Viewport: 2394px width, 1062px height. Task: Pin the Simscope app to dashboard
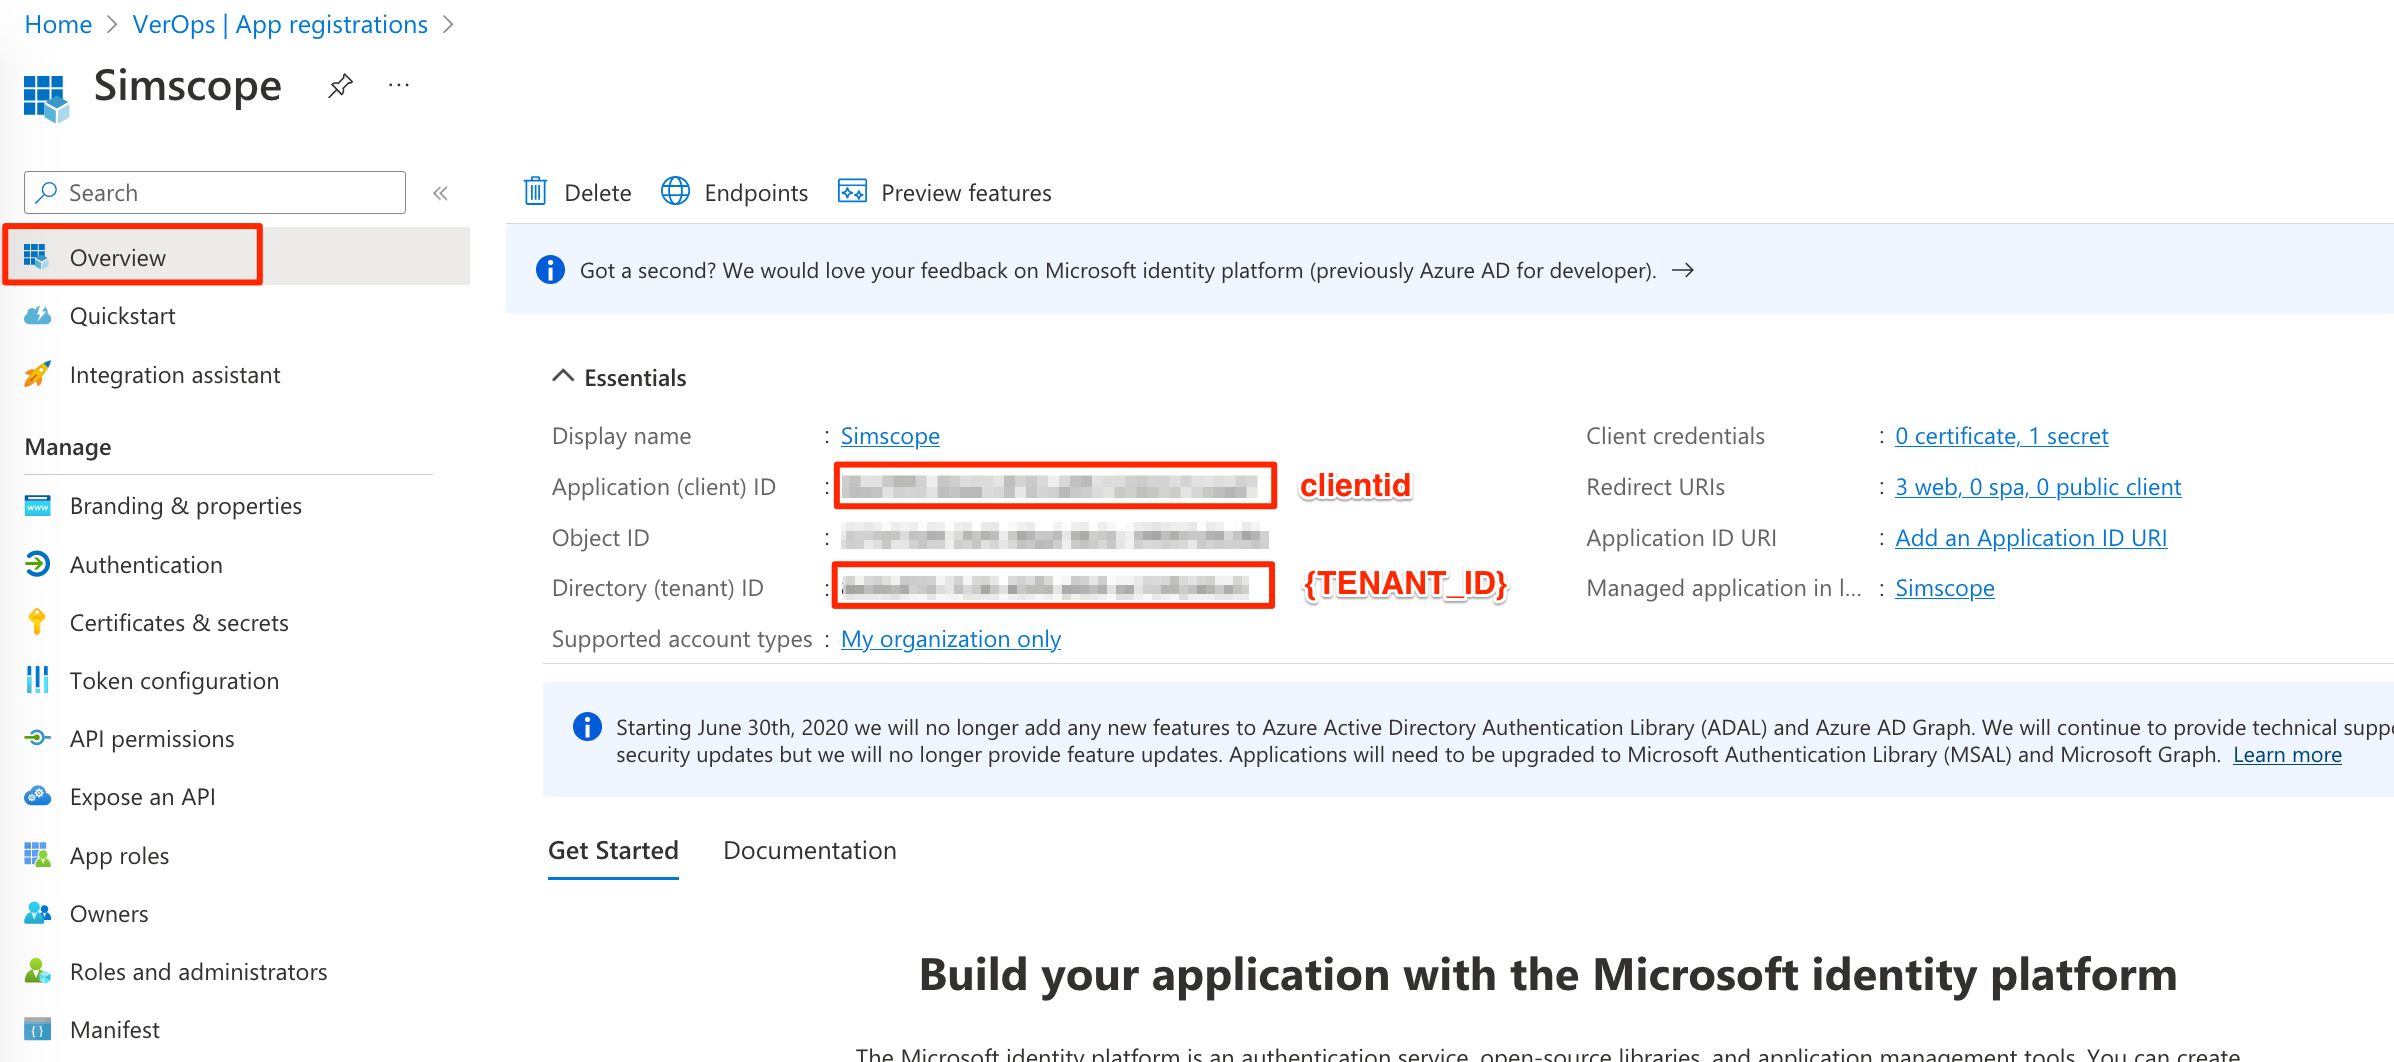341,86
